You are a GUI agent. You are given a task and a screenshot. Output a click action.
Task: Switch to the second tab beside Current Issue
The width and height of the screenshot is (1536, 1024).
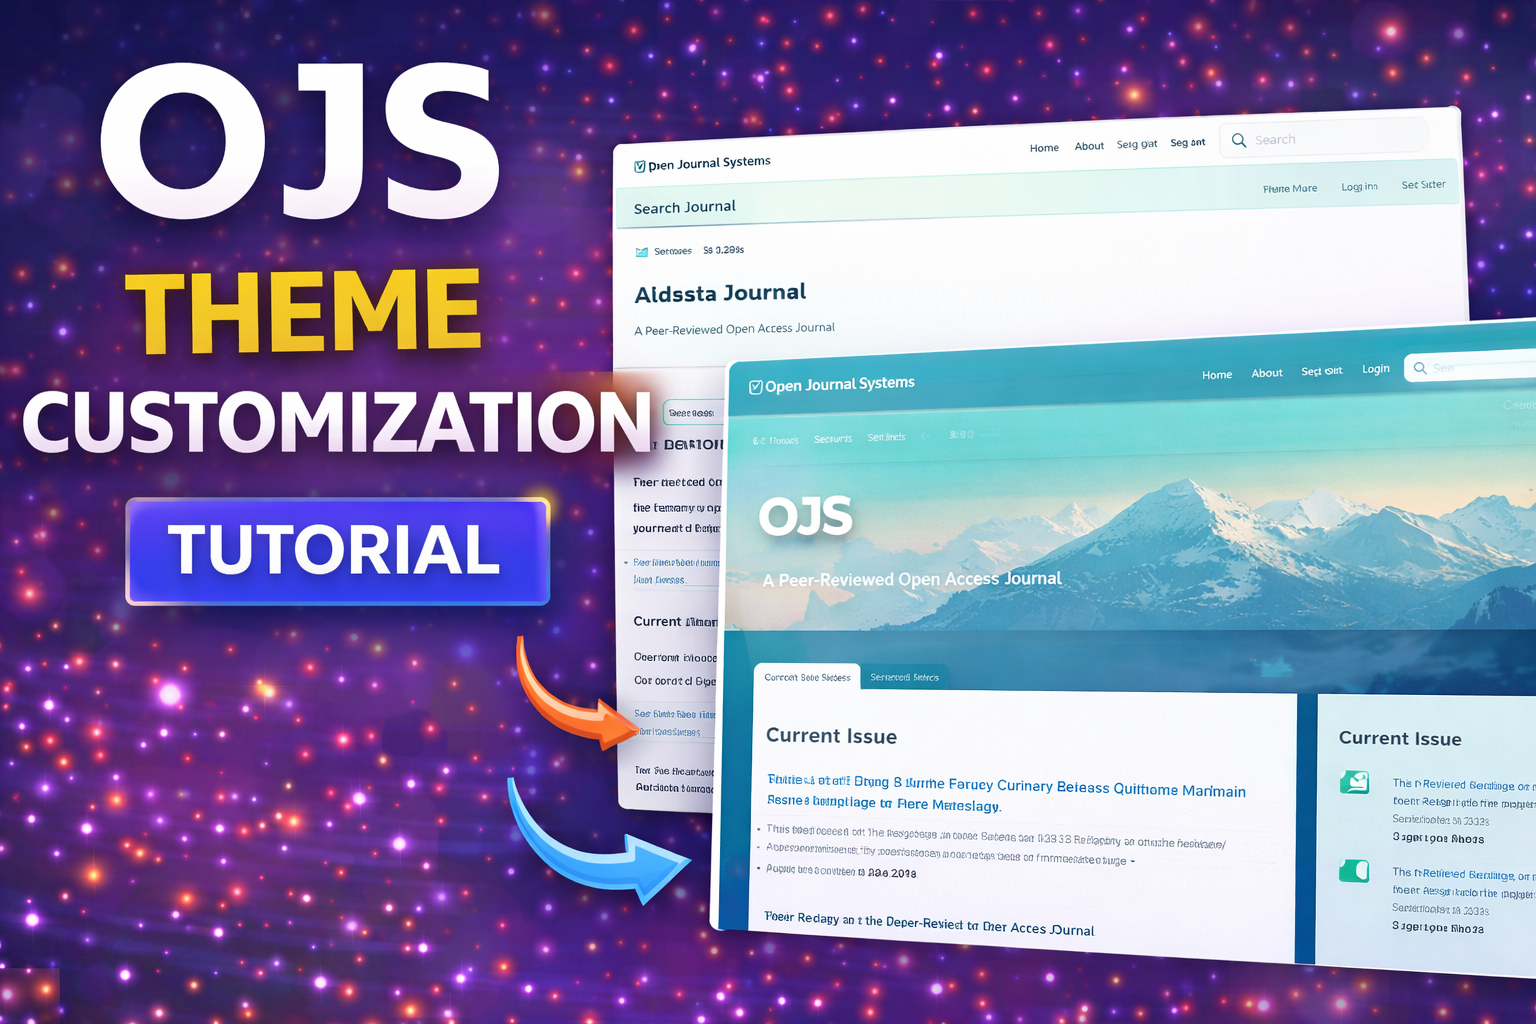coord(906,676)
